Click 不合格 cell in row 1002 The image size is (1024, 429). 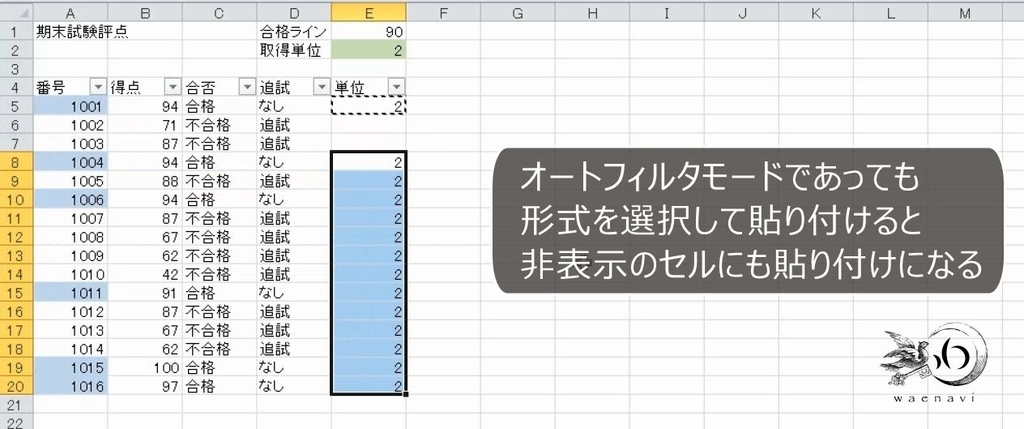point(219,125)
